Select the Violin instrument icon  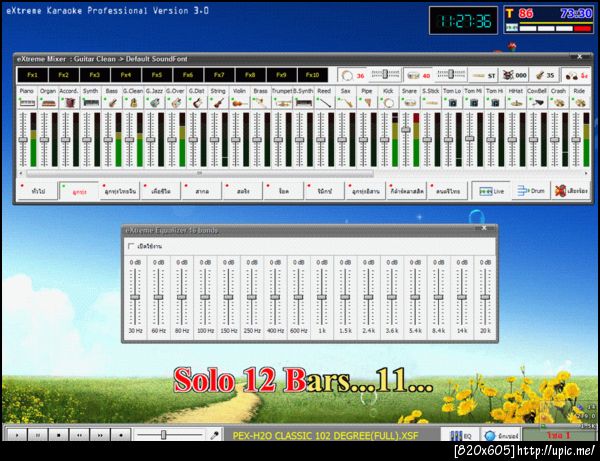(x=240, y=102)
